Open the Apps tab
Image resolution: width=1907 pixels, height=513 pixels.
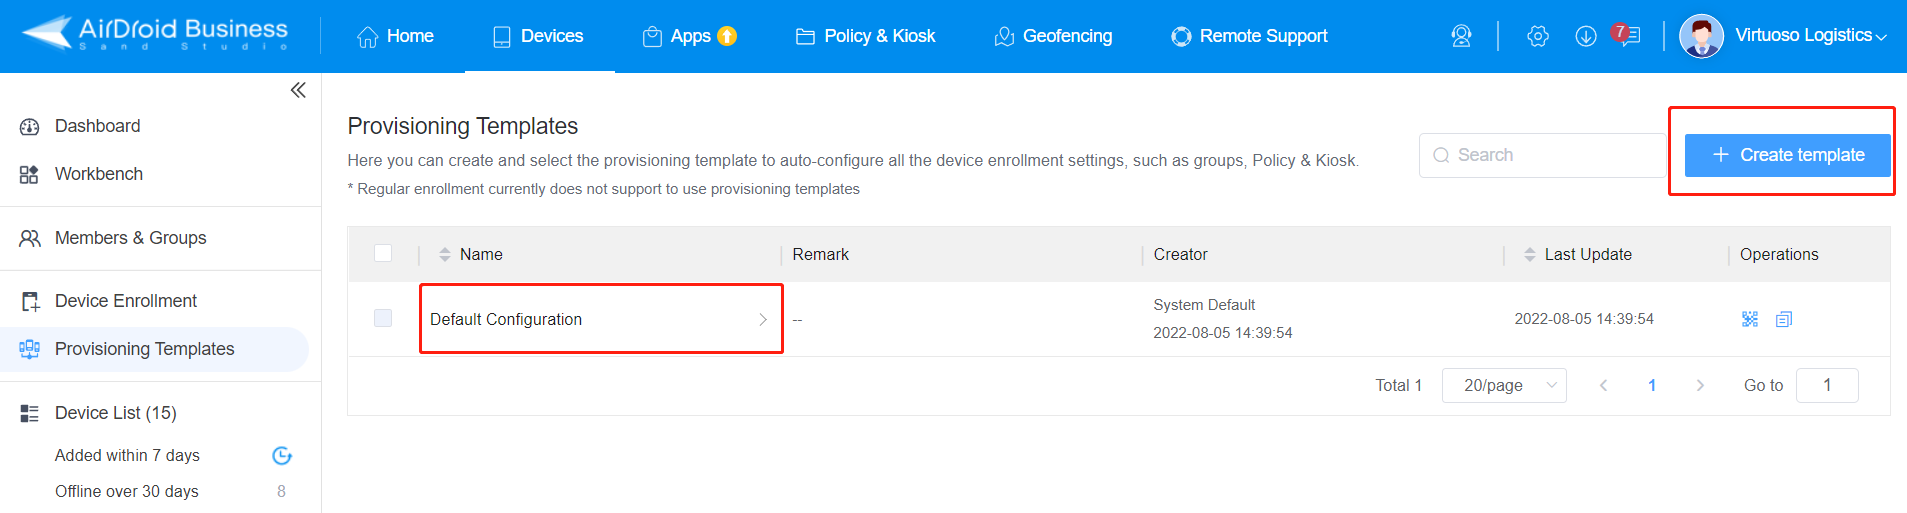tap(676, 36)
